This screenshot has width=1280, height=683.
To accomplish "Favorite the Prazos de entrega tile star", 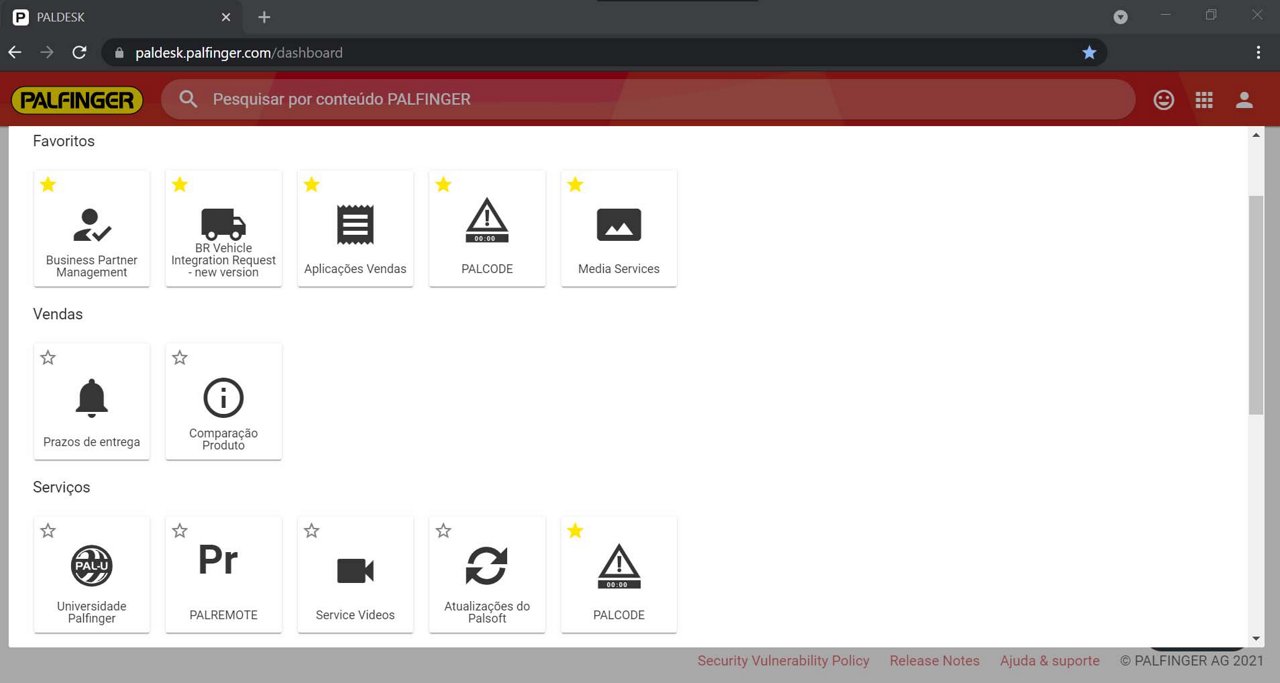I will 48,358.
